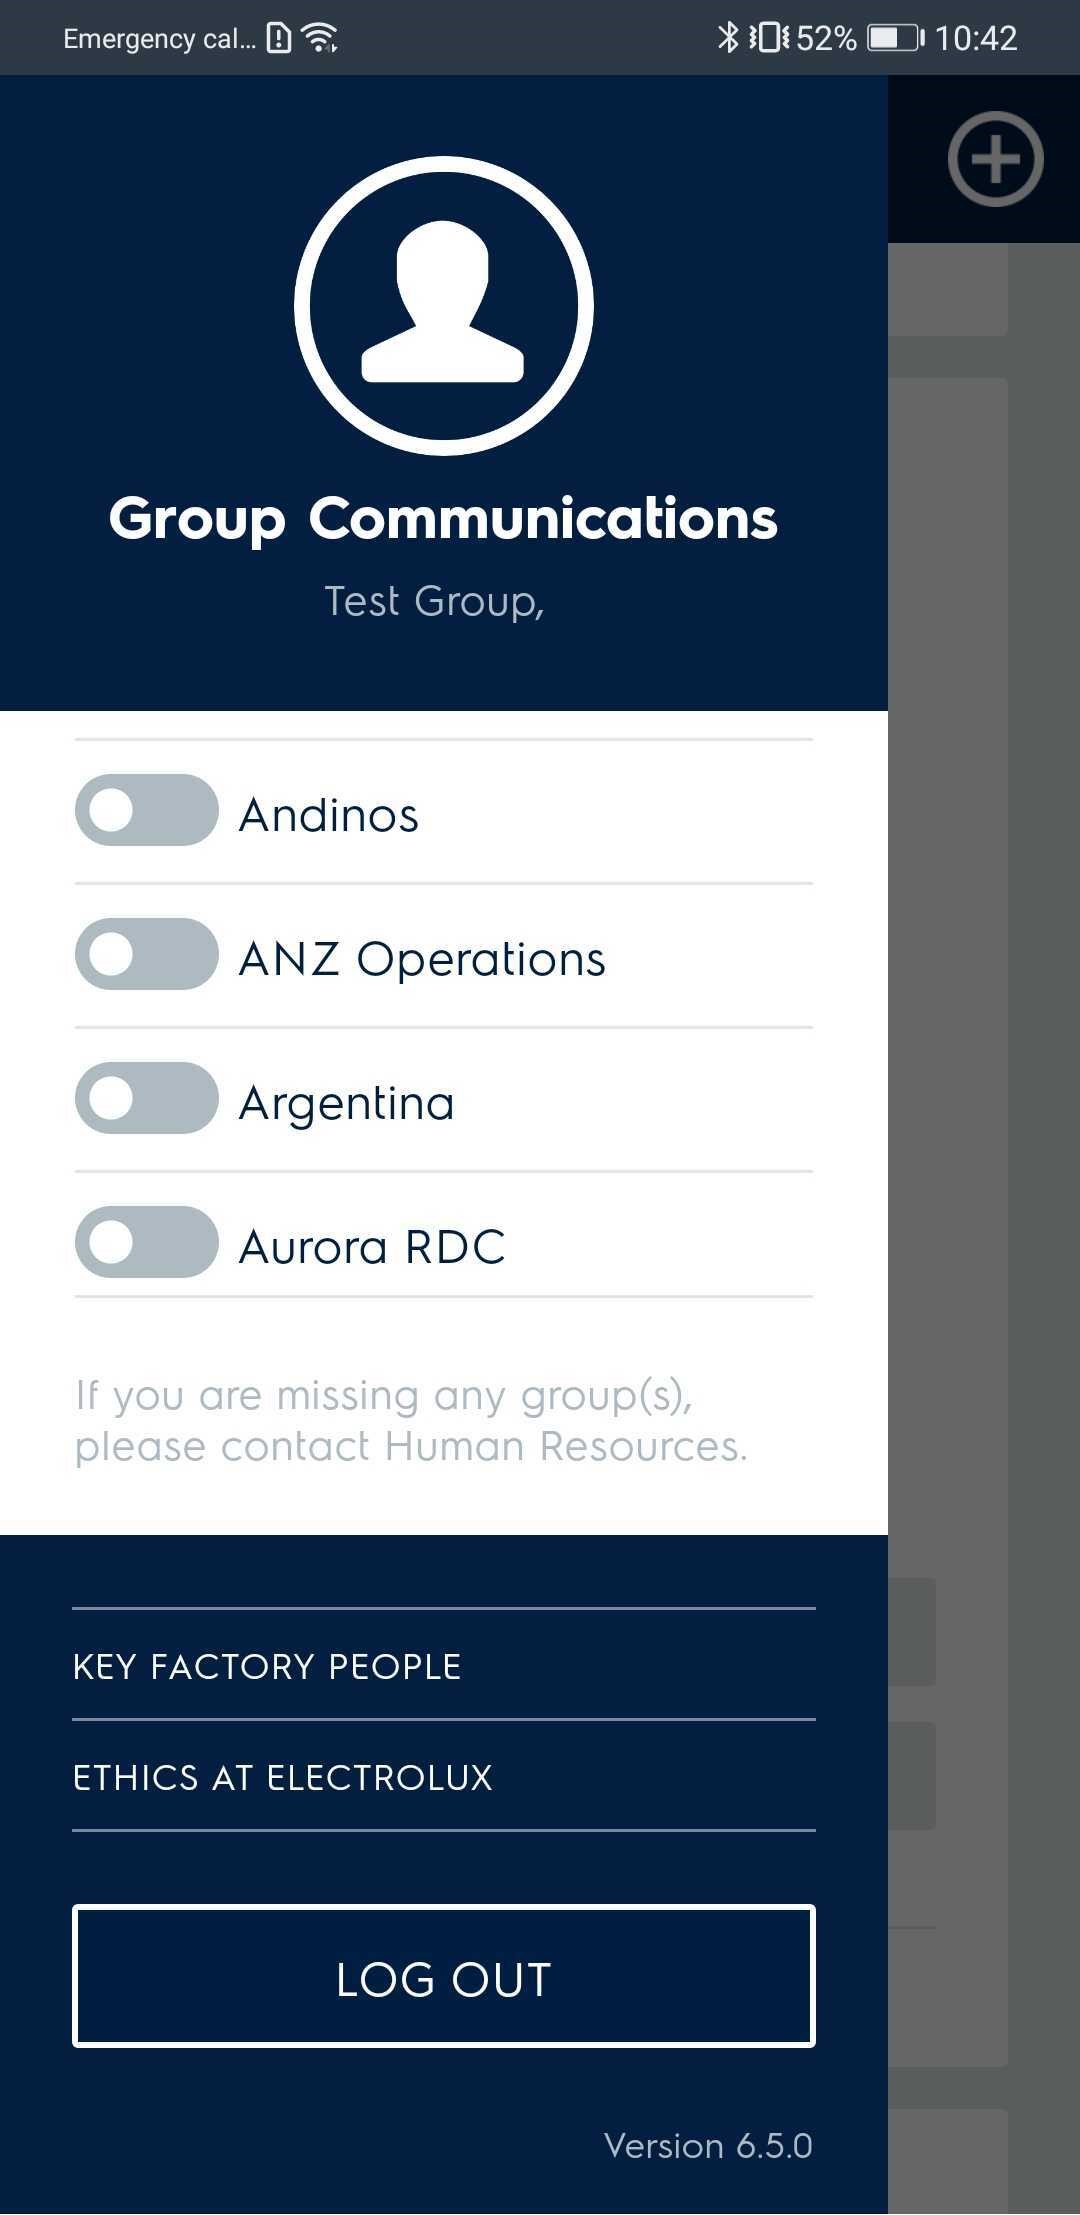1080x2215 pixels.
Task: Enable the Andinos group toggle
Action: [x=146, y=810]
